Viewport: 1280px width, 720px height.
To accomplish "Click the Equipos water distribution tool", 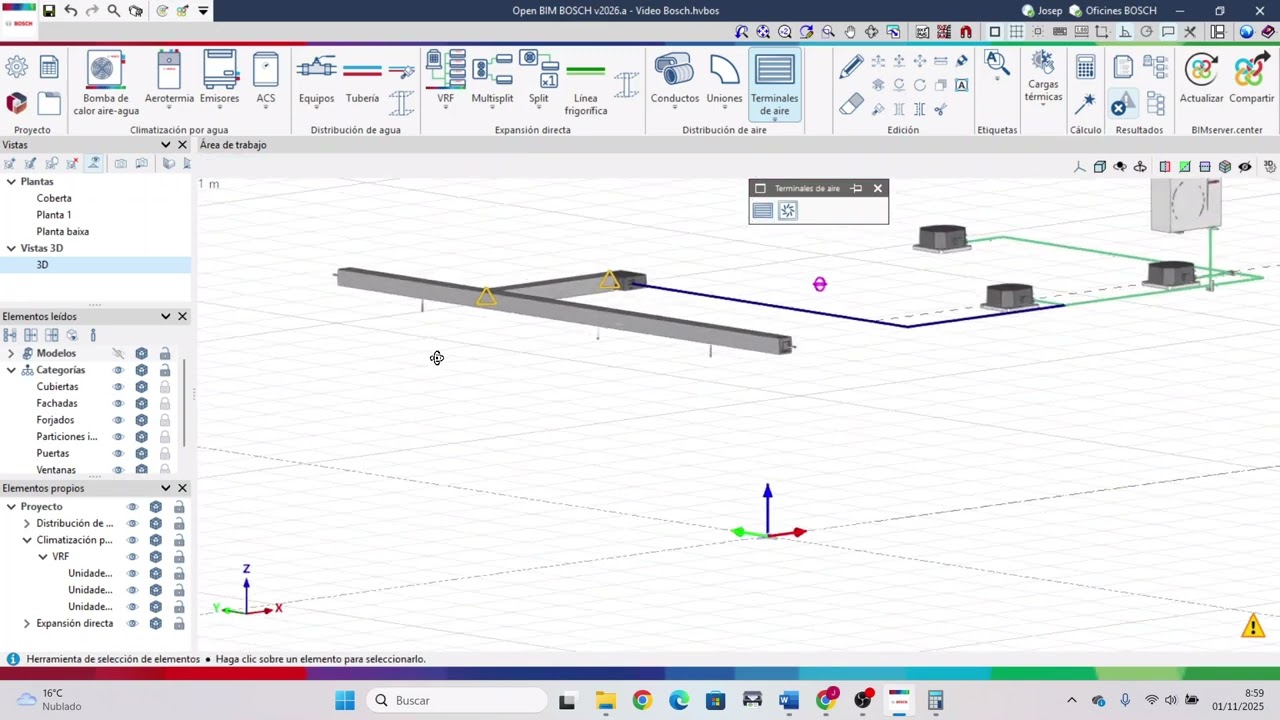I will click(316, 78).
